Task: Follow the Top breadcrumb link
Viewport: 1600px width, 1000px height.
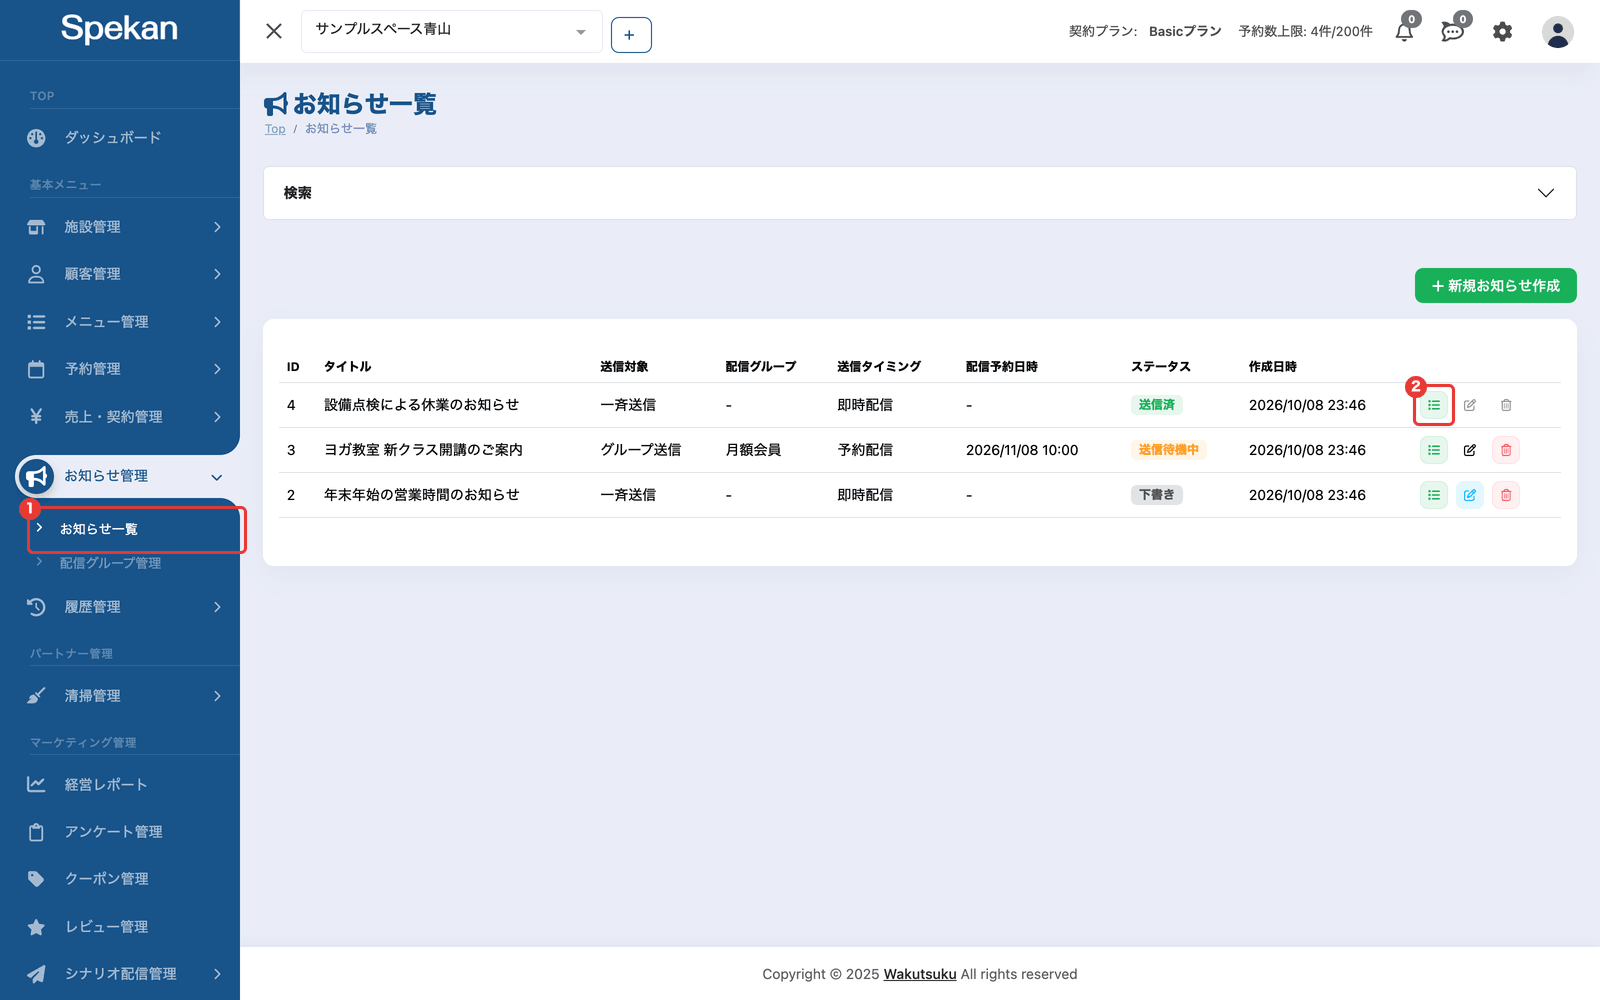Action: click(x=275, y=129)
